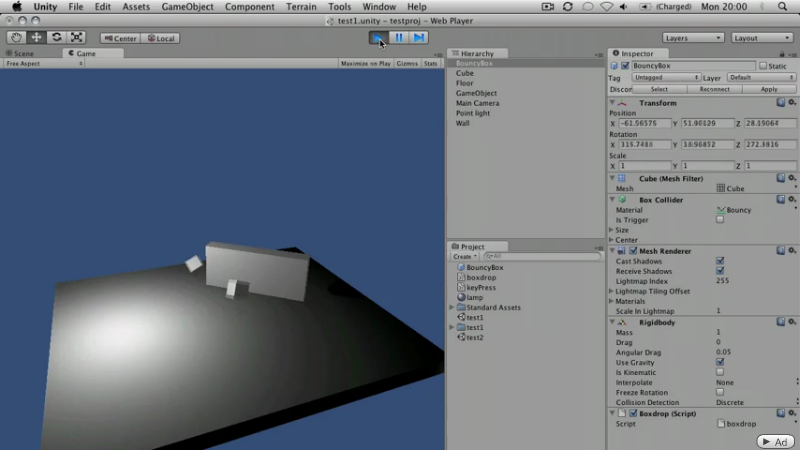The width and height of the screenshot is (800, 450).
Task: Toggle the Freeze Rotation checkbox
Action: (720, 392)
